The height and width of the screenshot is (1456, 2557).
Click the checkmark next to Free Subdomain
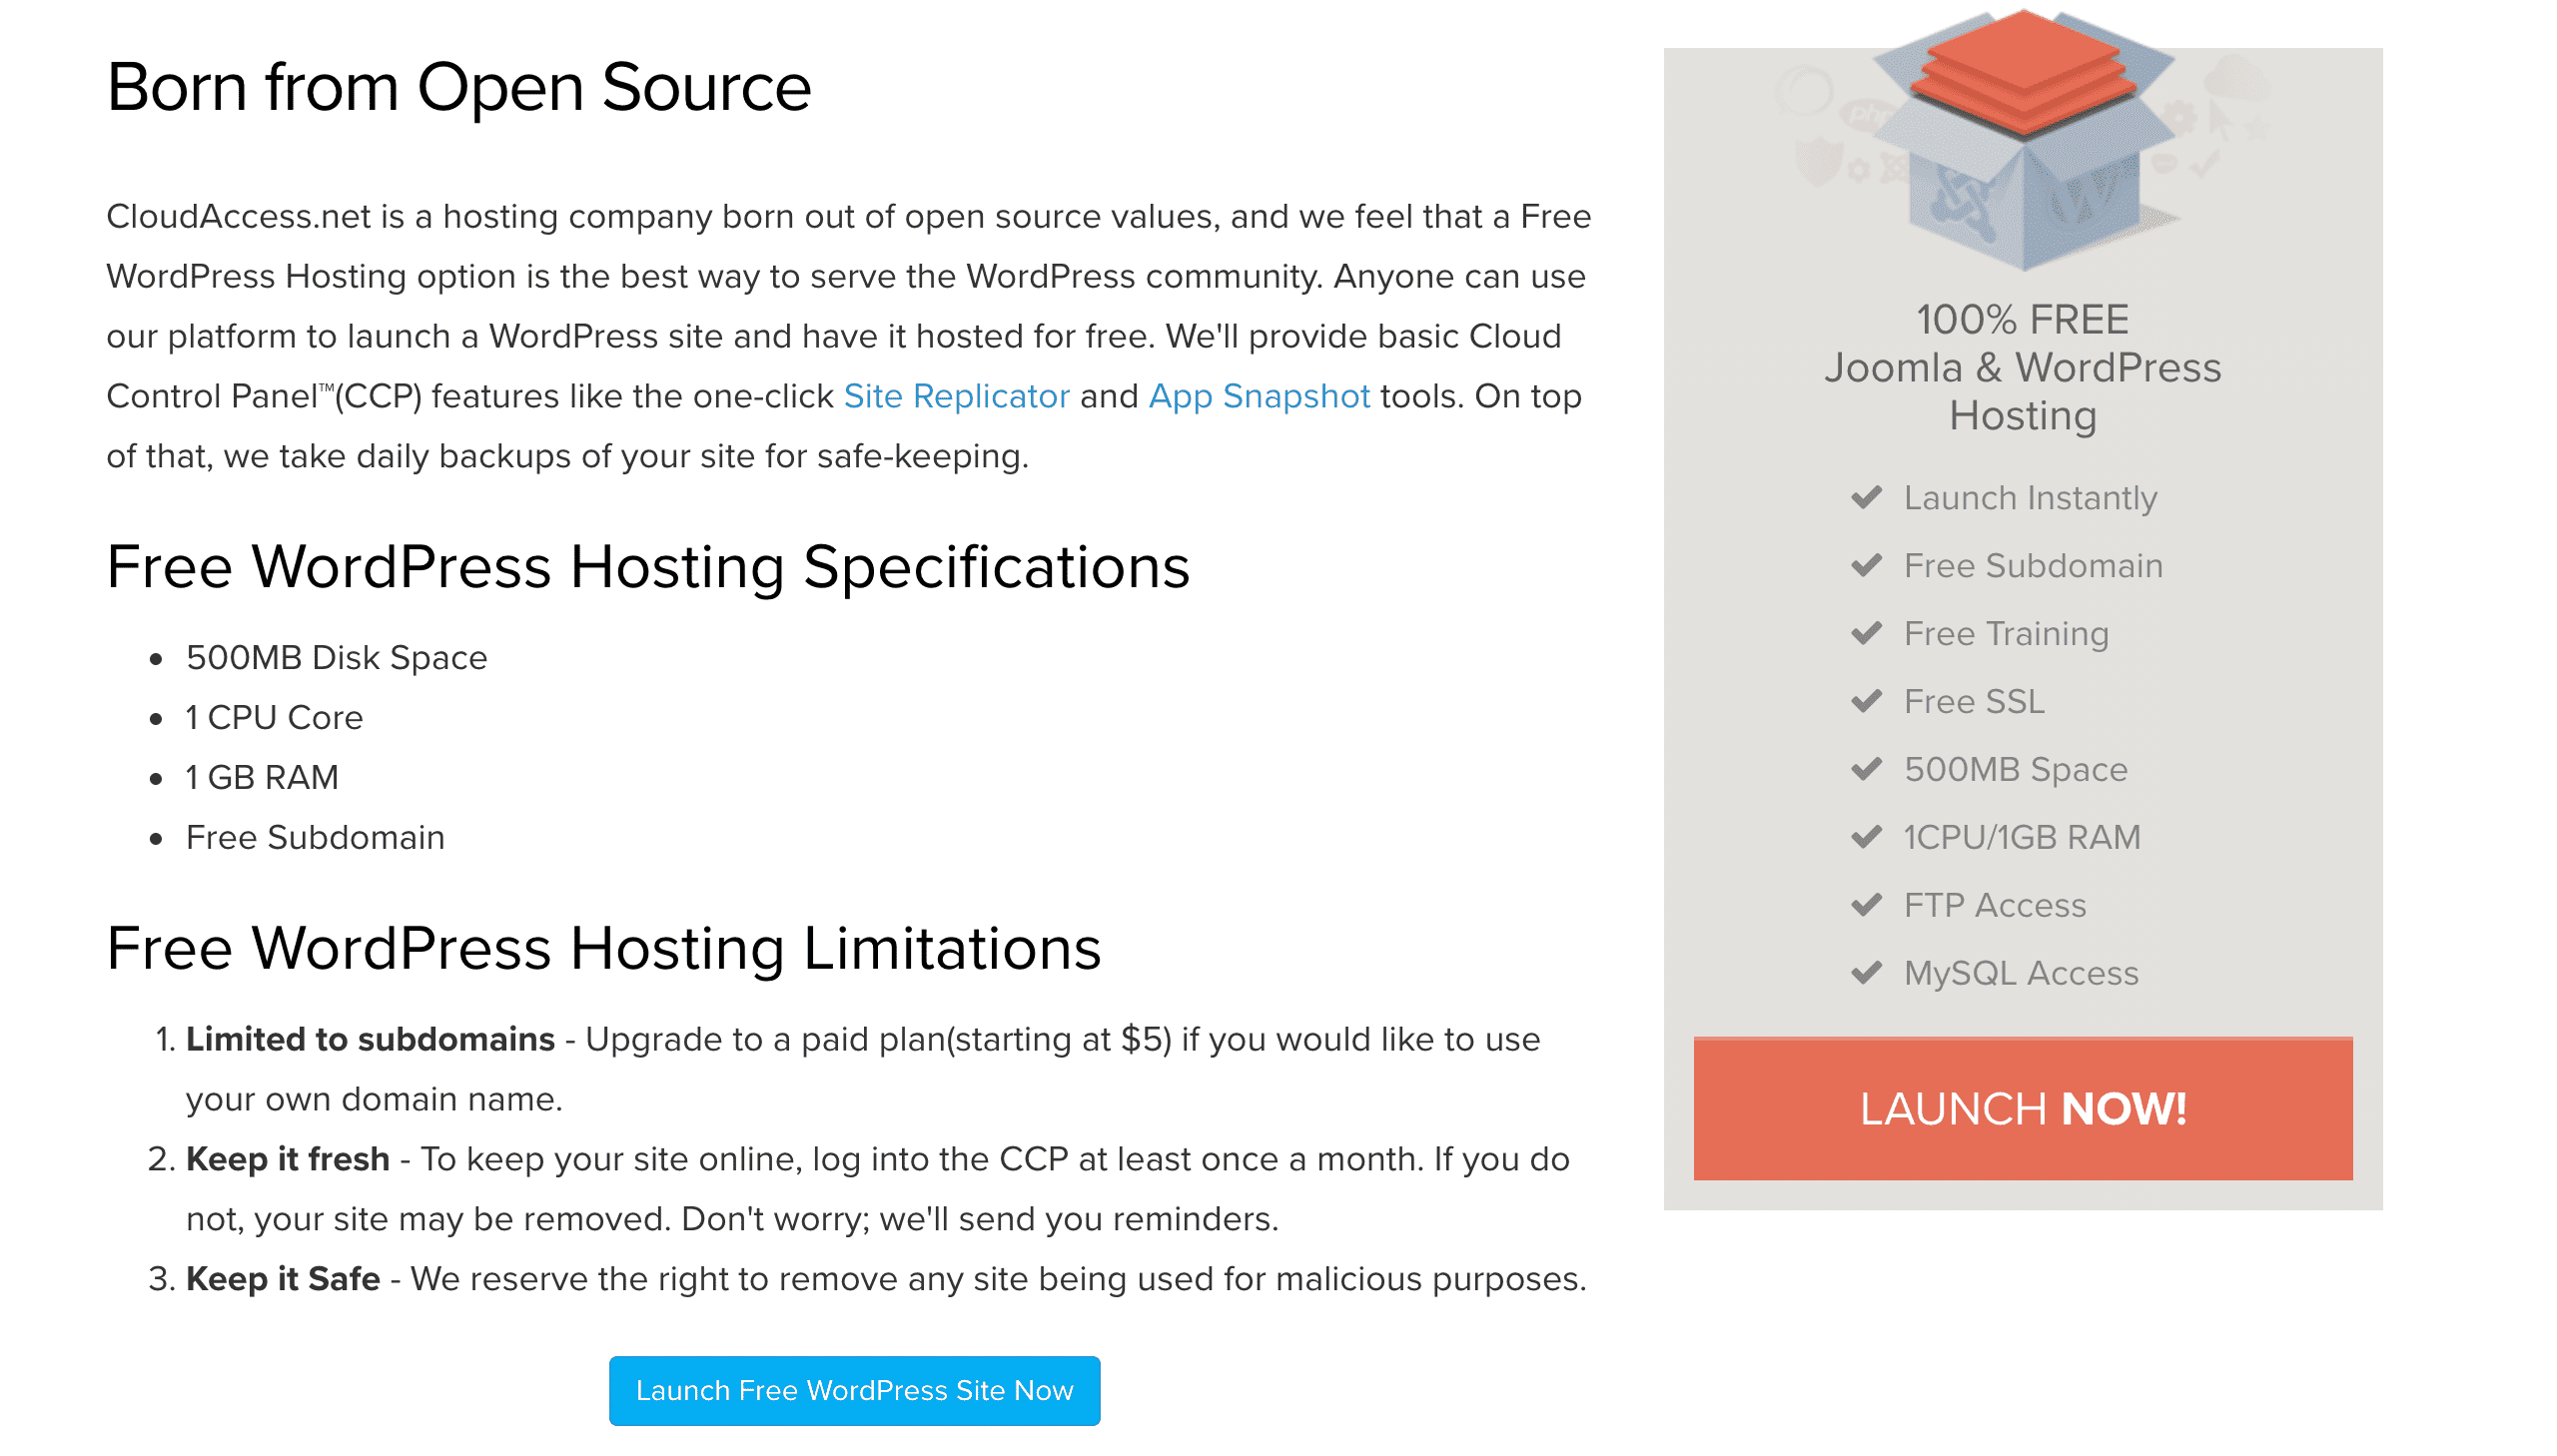pyautogui.click(x=1866, y=565)
